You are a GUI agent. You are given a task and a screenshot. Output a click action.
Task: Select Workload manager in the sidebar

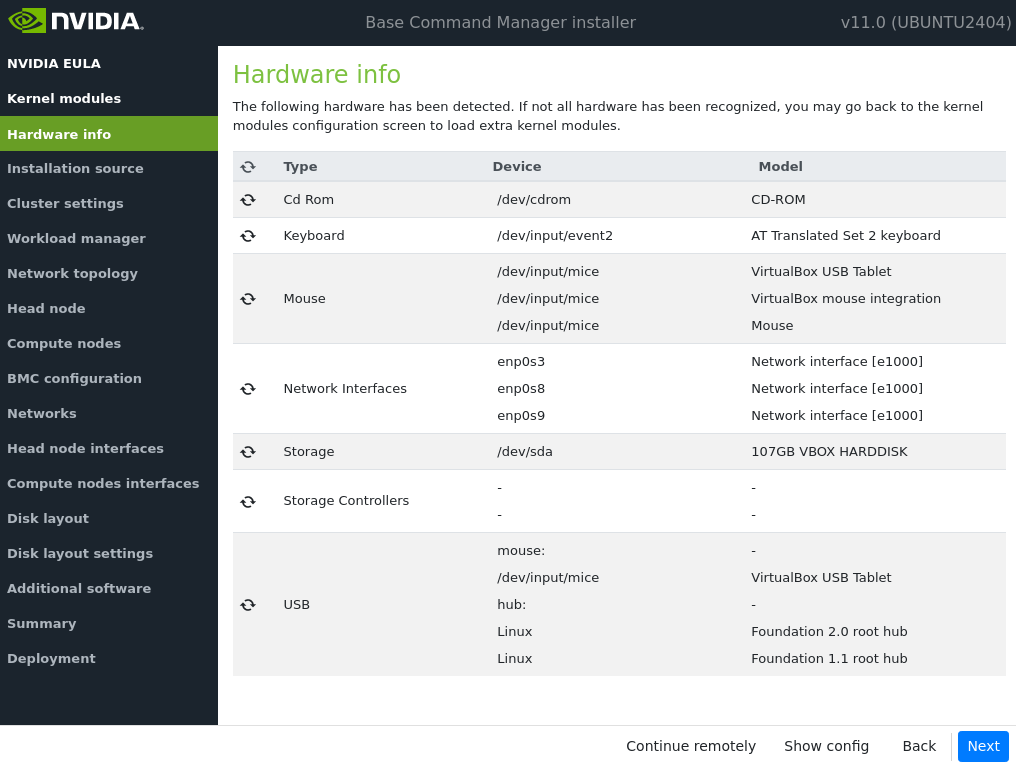point(109,238)
